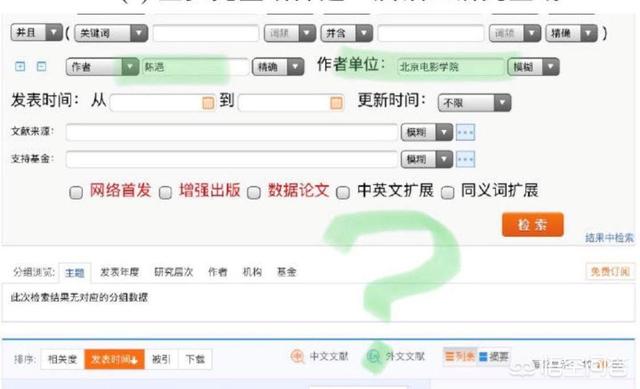Open the 模糊 dropdown beside 作者单位

point(533,67)
